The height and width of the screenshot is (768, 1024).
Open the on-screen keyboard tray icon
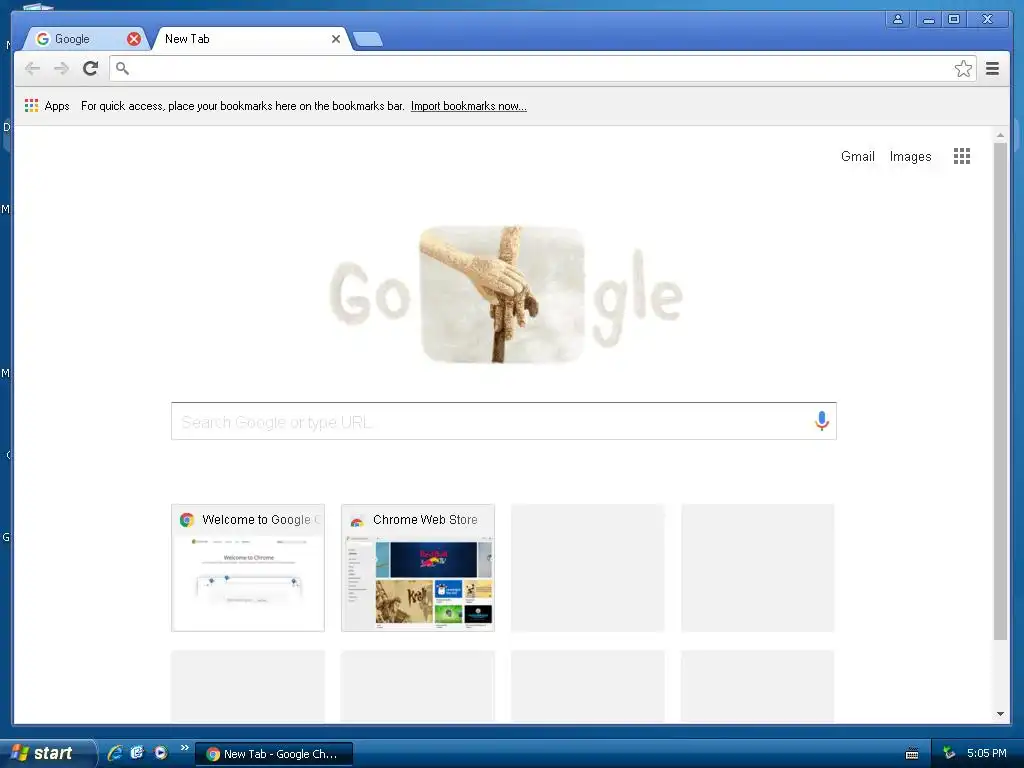point(912,754)
